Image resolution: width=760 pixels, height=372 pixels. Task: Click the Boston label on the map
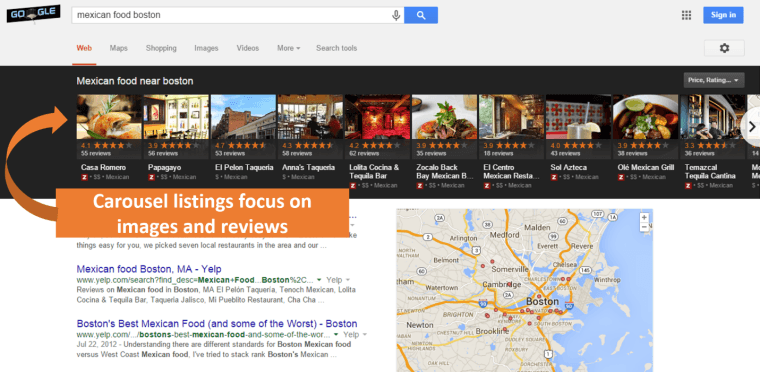coord(542,302)
